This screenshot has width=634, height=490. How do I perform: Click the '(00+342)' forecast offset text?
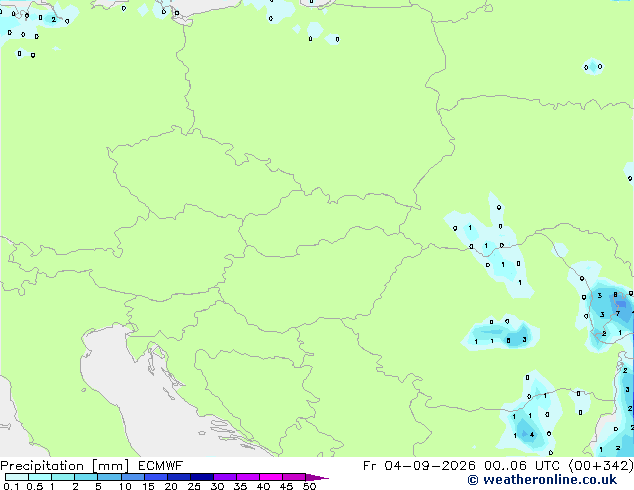(x=601, y=466)
